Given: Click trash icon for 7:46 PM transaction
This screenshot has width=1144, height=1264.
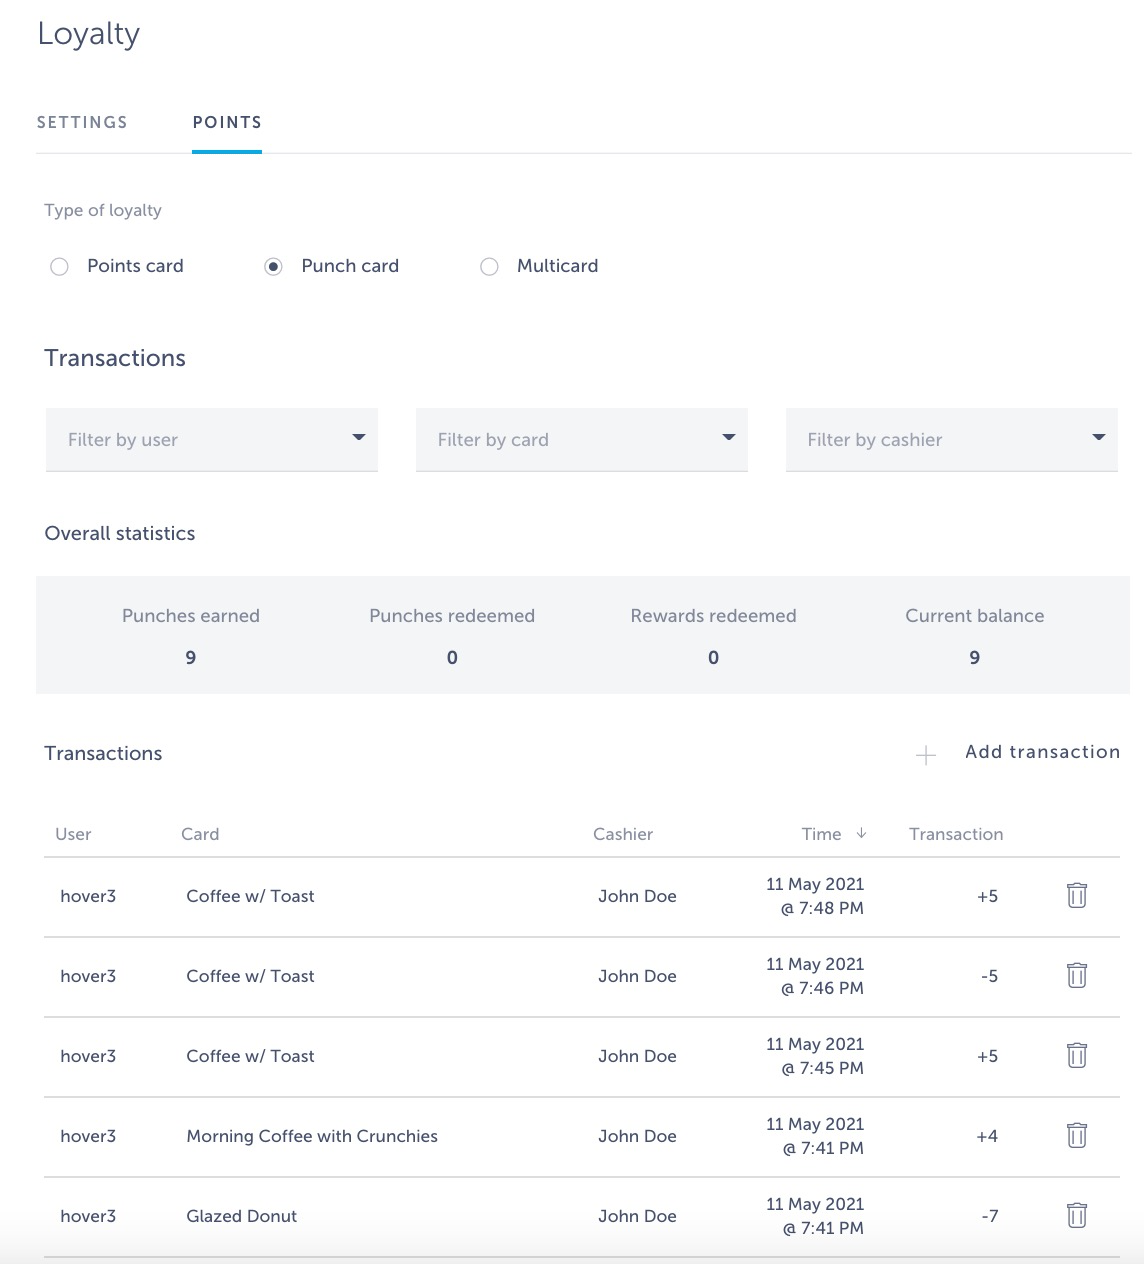Looking at the screenshot, I should point(1076,976).
